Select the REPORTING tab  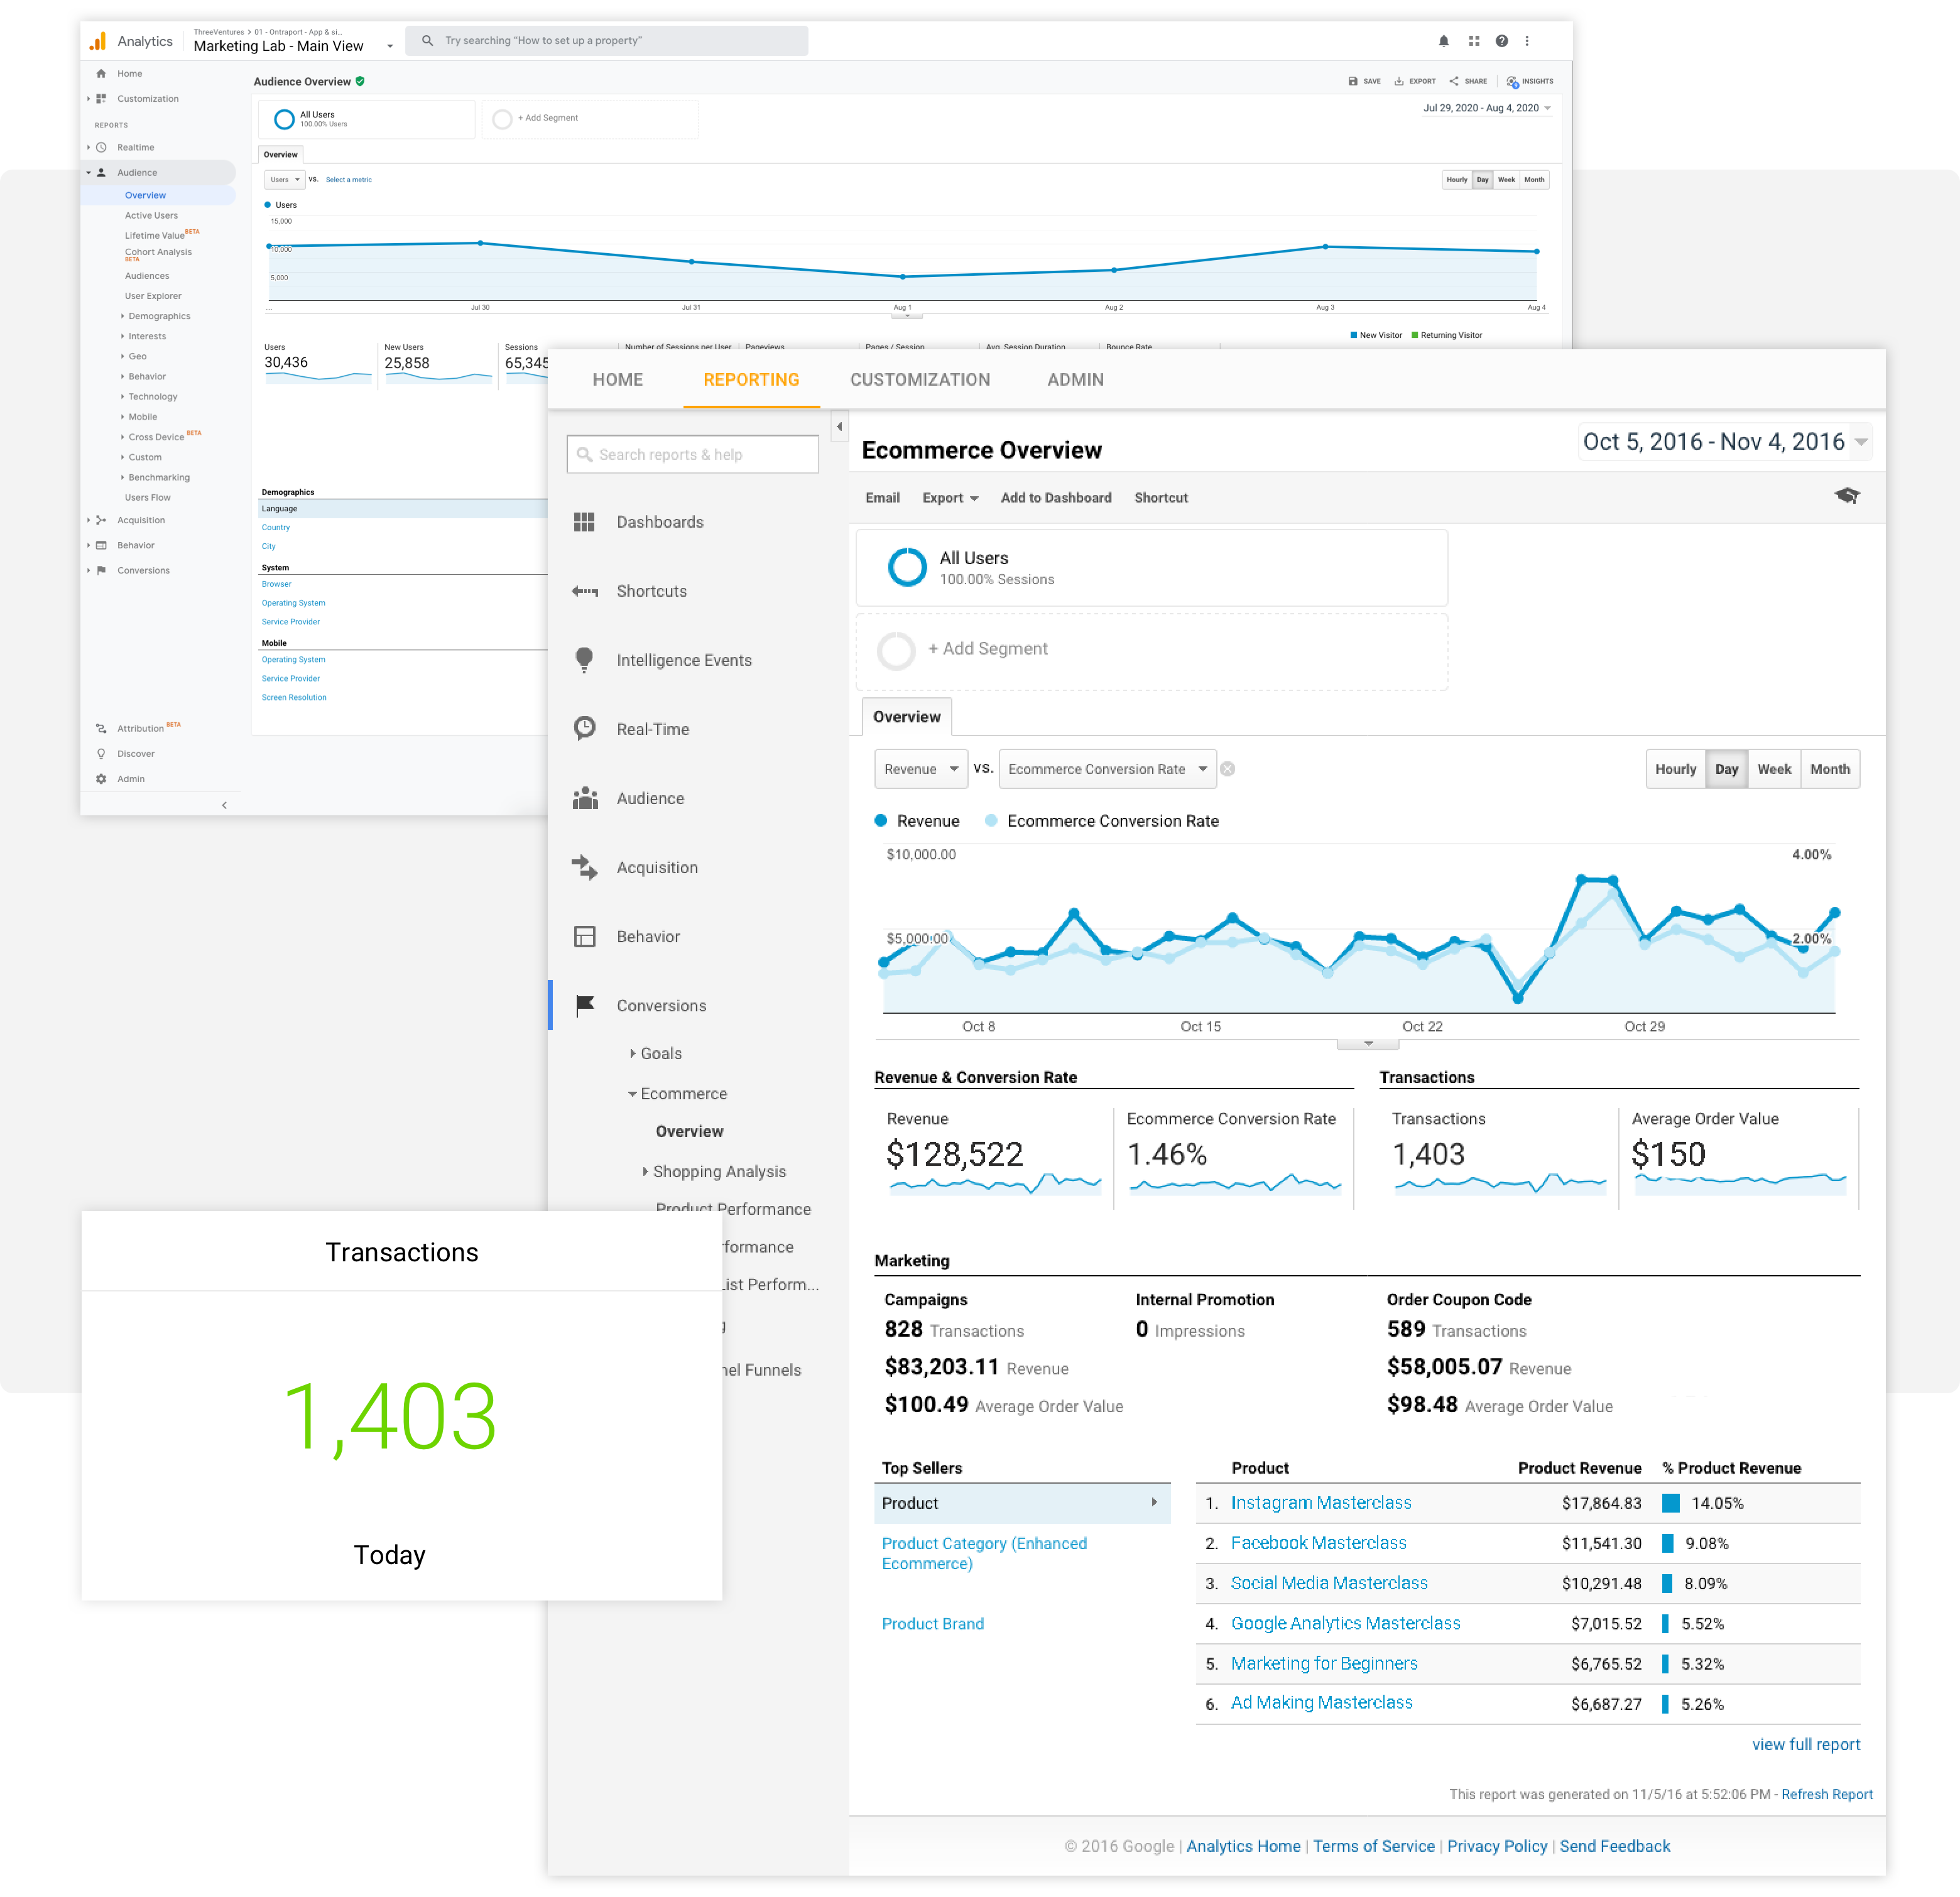coord(751,380)
